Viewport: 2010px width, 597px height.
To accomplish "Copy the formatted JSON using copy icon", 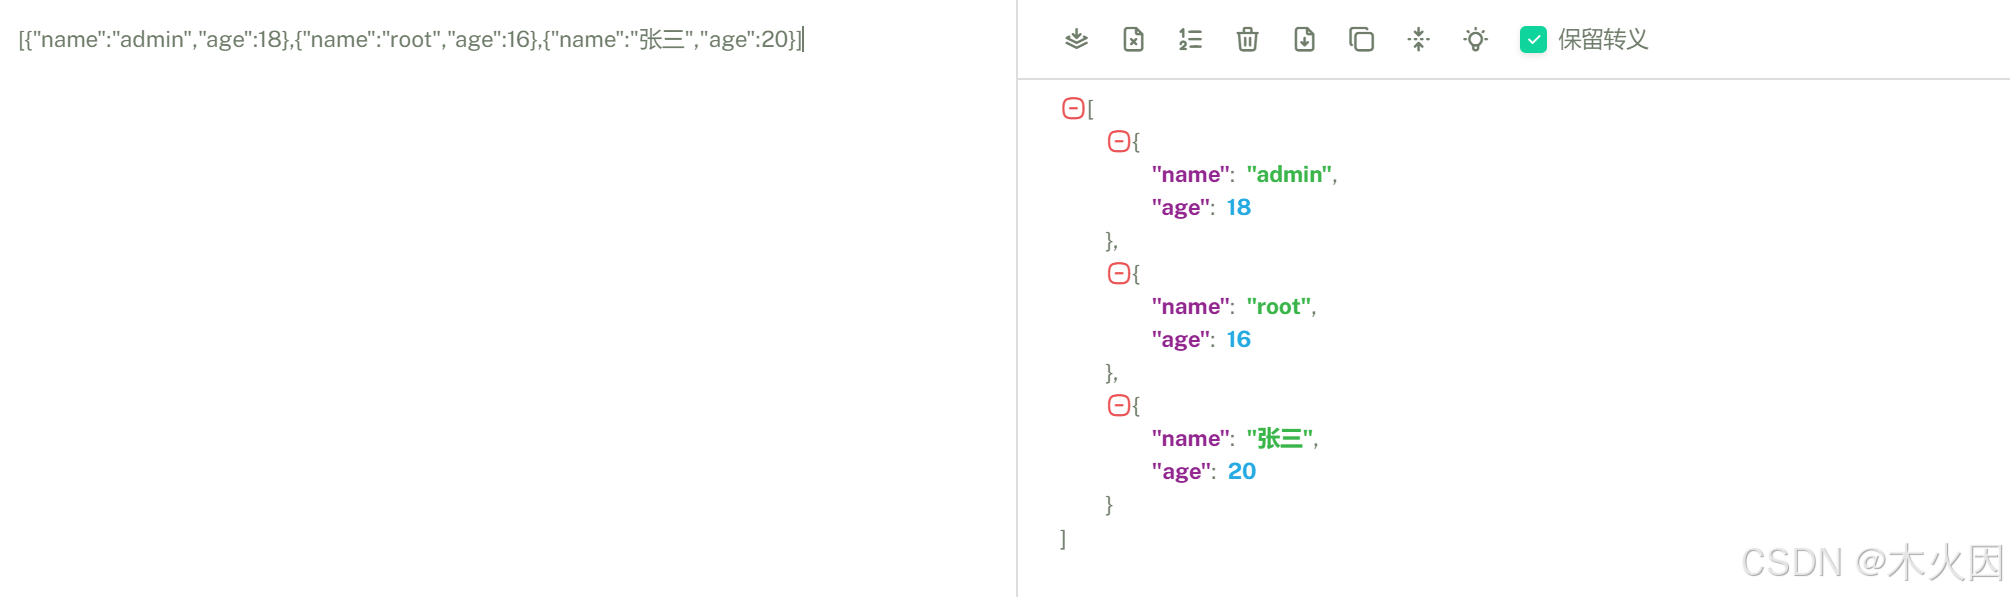I will pyautogui.click(x=1361, y=40).
